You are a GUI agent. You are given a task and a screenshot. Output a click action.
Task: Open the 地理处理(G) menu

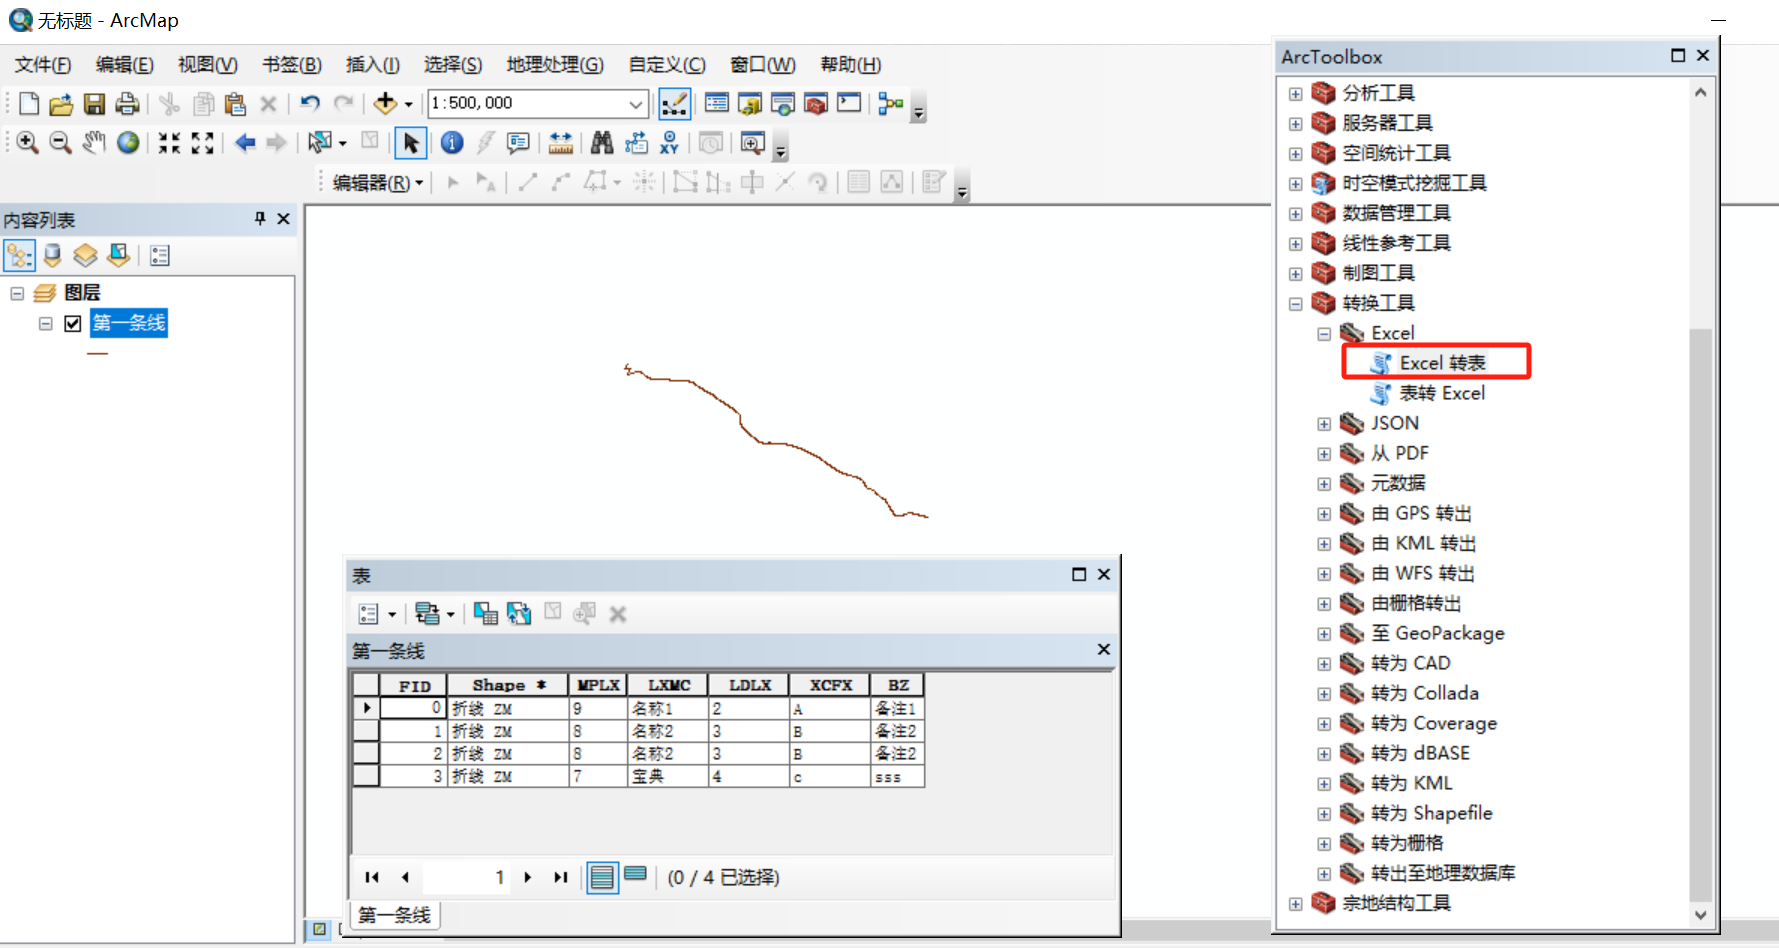(x=555, y=65)
